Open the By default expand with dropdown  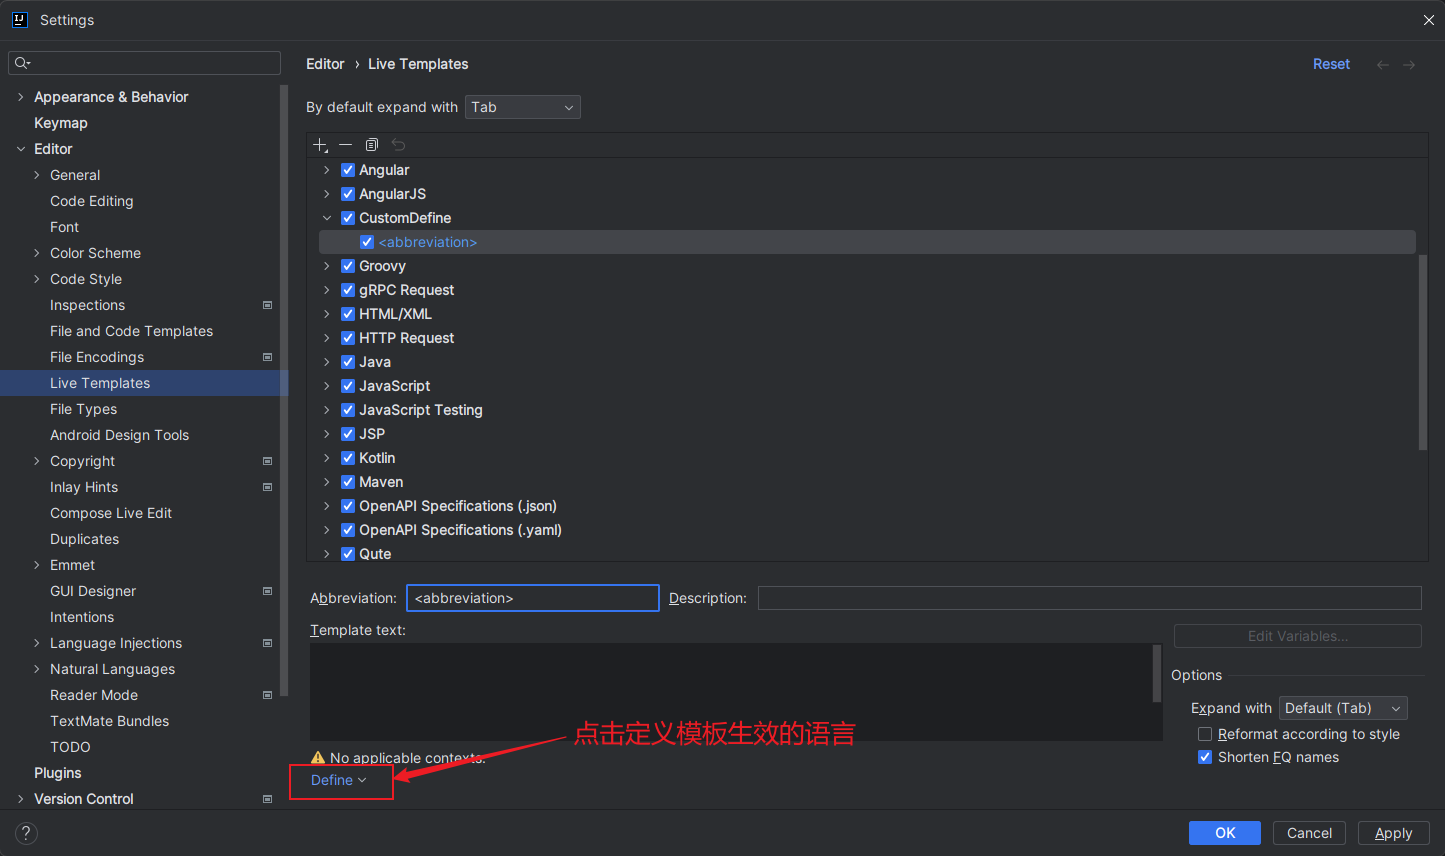pyautogui.click(x=522, y=107)
